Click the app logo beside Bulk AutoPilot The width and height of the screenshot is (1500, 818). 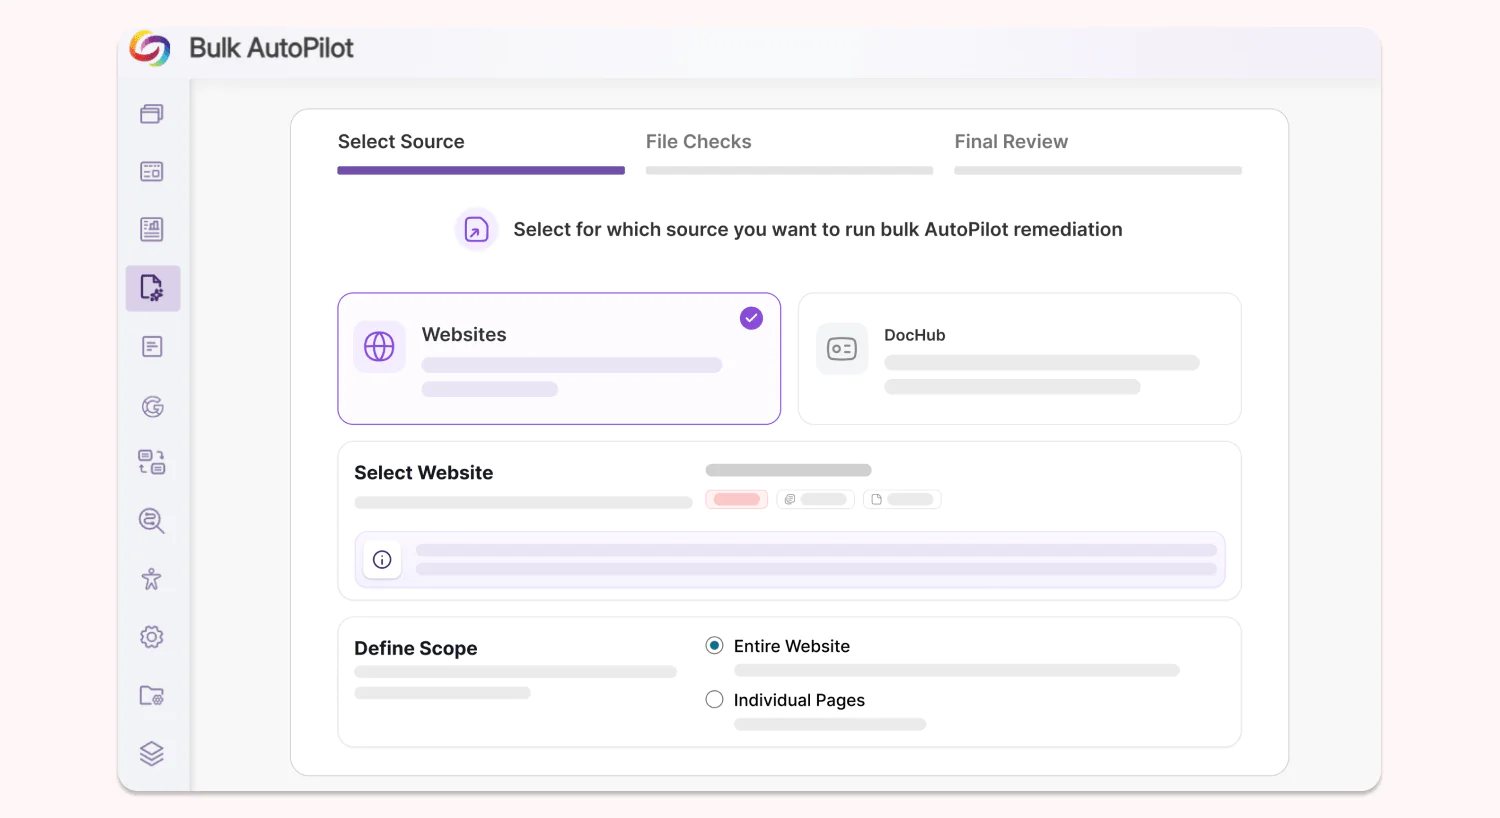150,48
